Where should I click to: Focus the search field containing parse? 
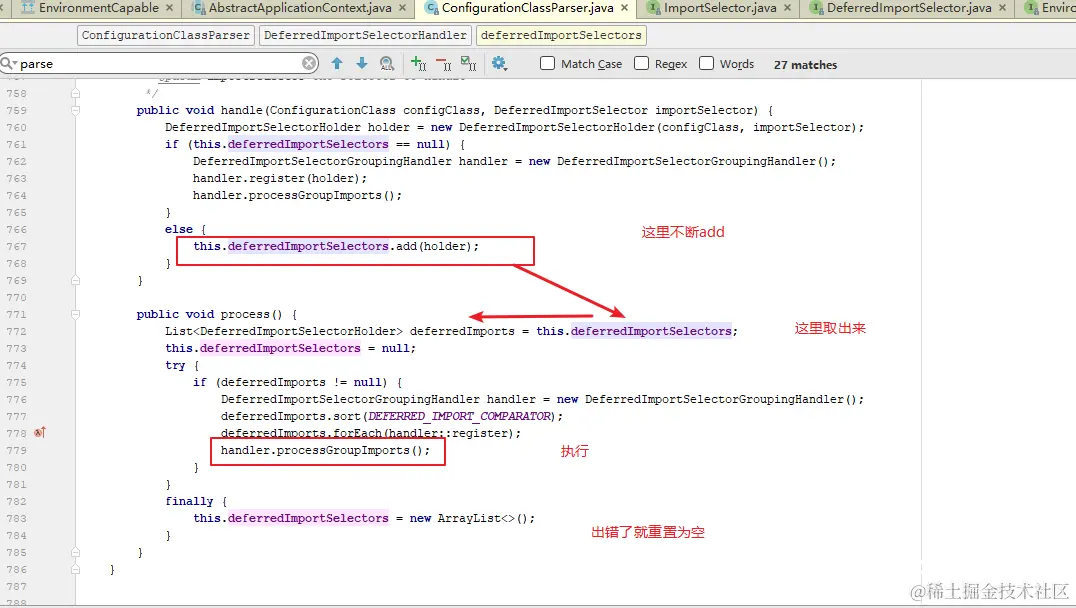[x=161, y=64]
